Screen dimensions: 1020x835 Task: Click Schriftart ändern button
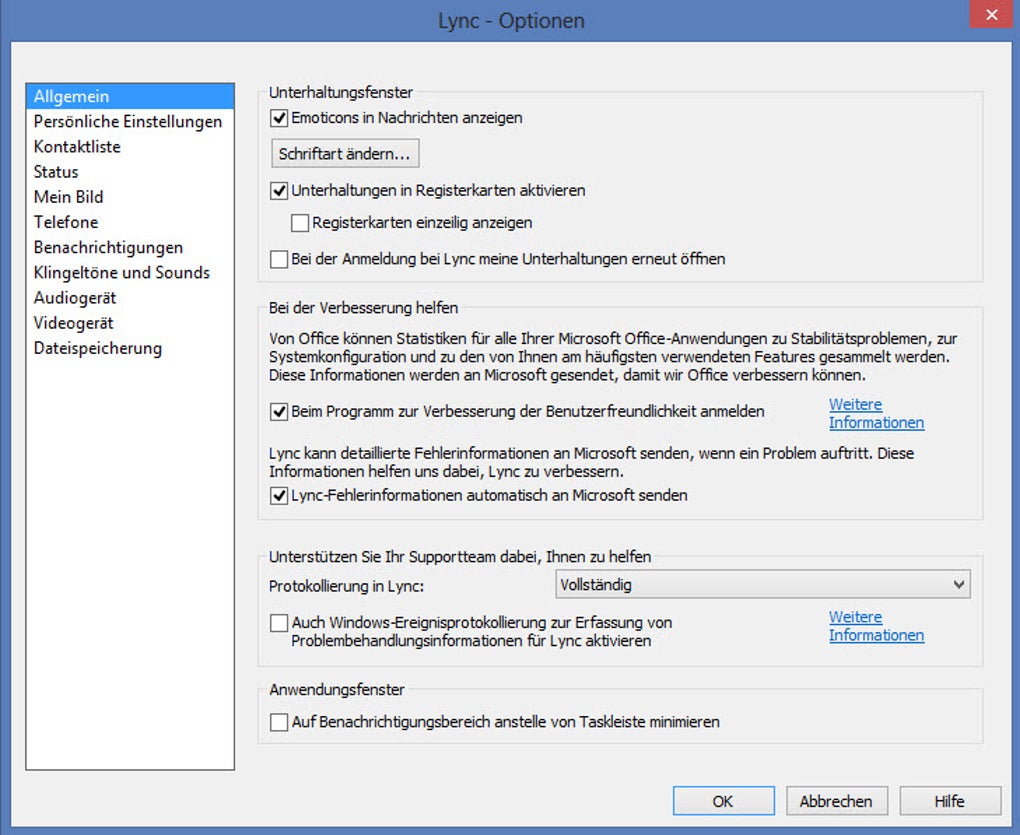[345, 153]
